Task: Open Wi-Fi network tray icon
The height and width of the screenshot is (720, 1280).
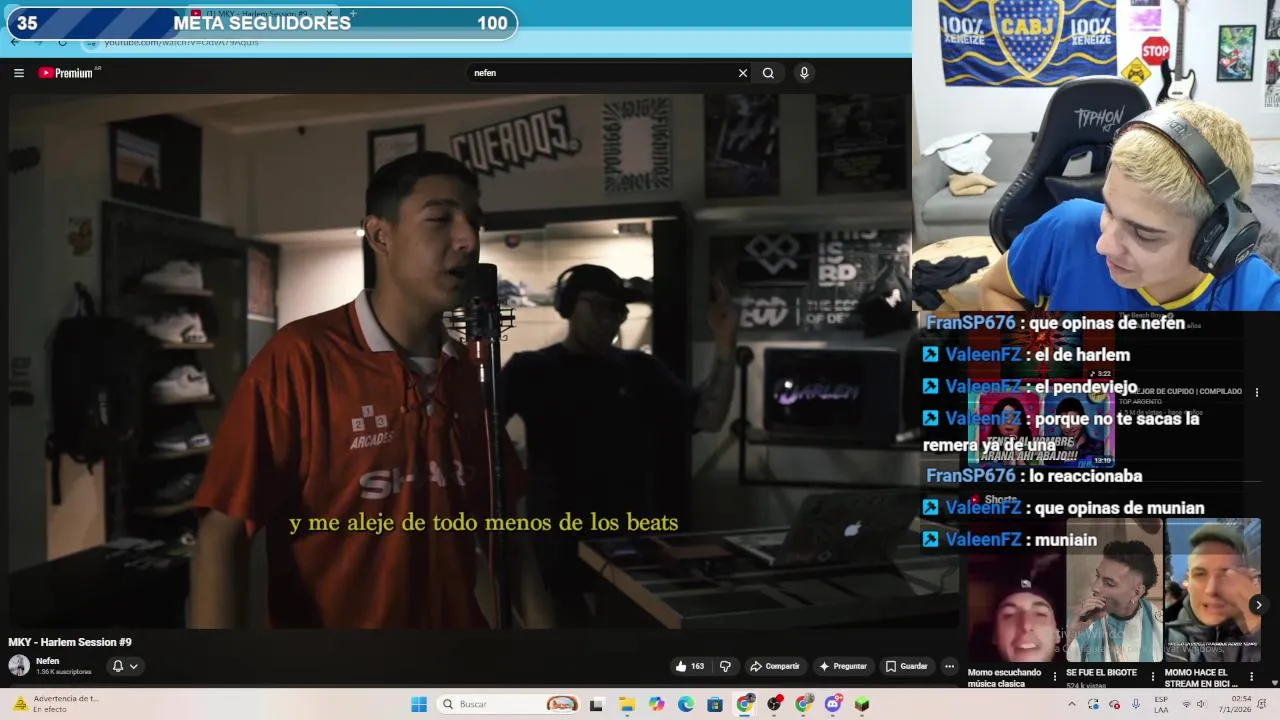Action: pyautogui.click(x=1186, y=704)
